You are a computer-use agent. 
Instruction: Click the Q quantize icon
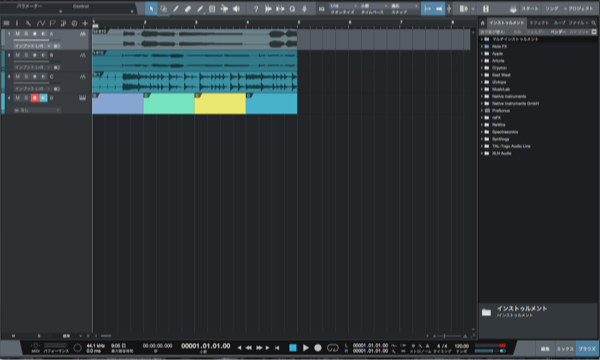(292, 8)
